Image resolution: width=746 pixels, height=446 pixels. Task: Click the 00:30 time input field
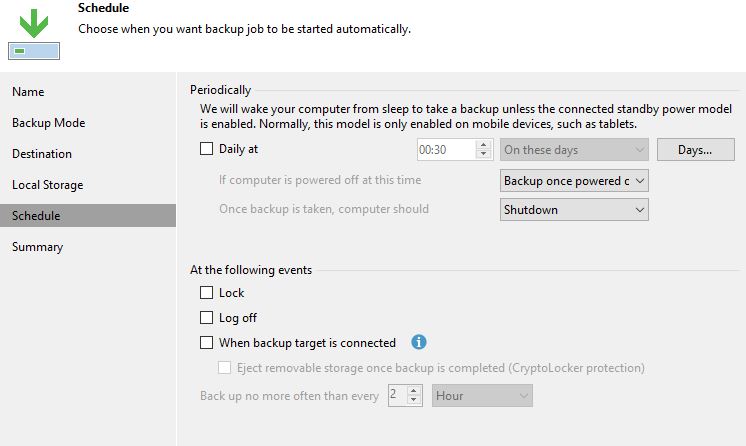pos(445,150)
